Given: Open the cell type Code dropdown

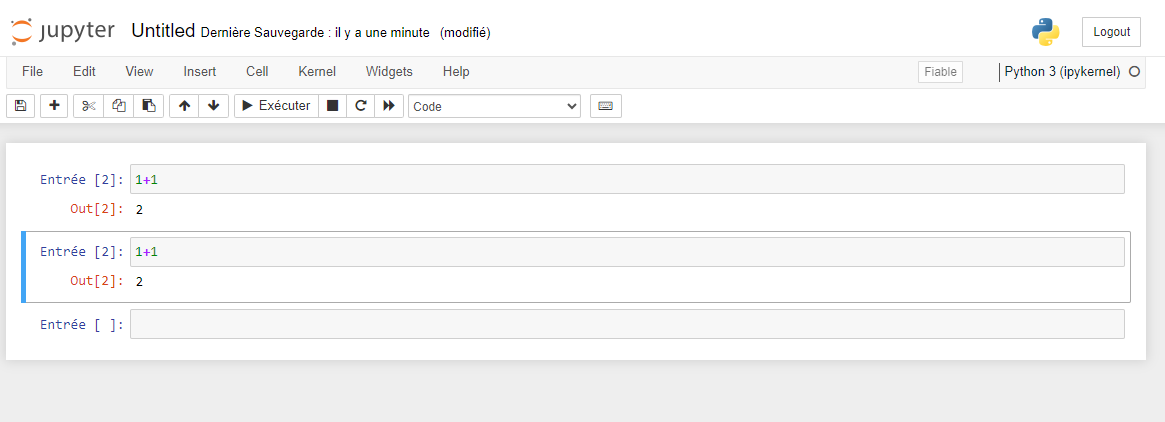Looking at the screenshot, I should tap(494, 106).
